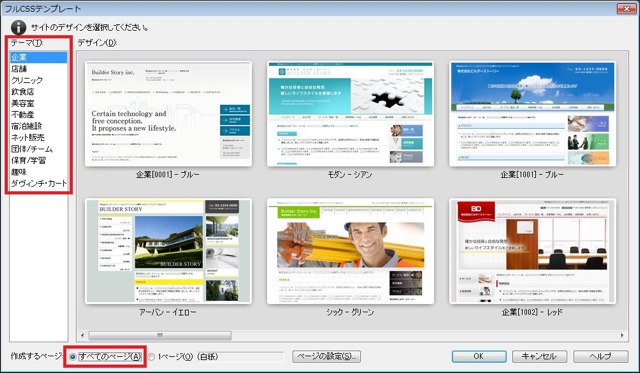640x373 pixels.
Task: Pick the アーバン - イエロー design thumbnail
Action: tap(168, 251)
